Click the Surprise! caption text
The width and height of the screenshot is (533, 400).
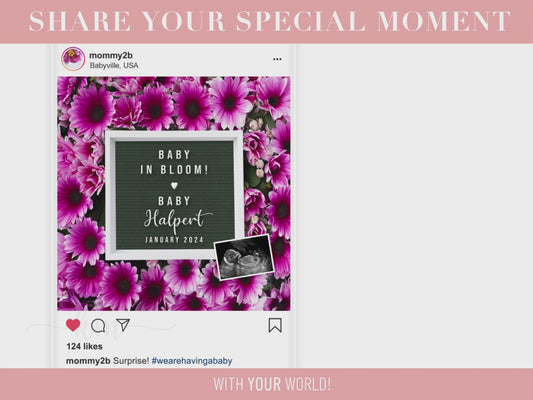click(x=131, y=361)
